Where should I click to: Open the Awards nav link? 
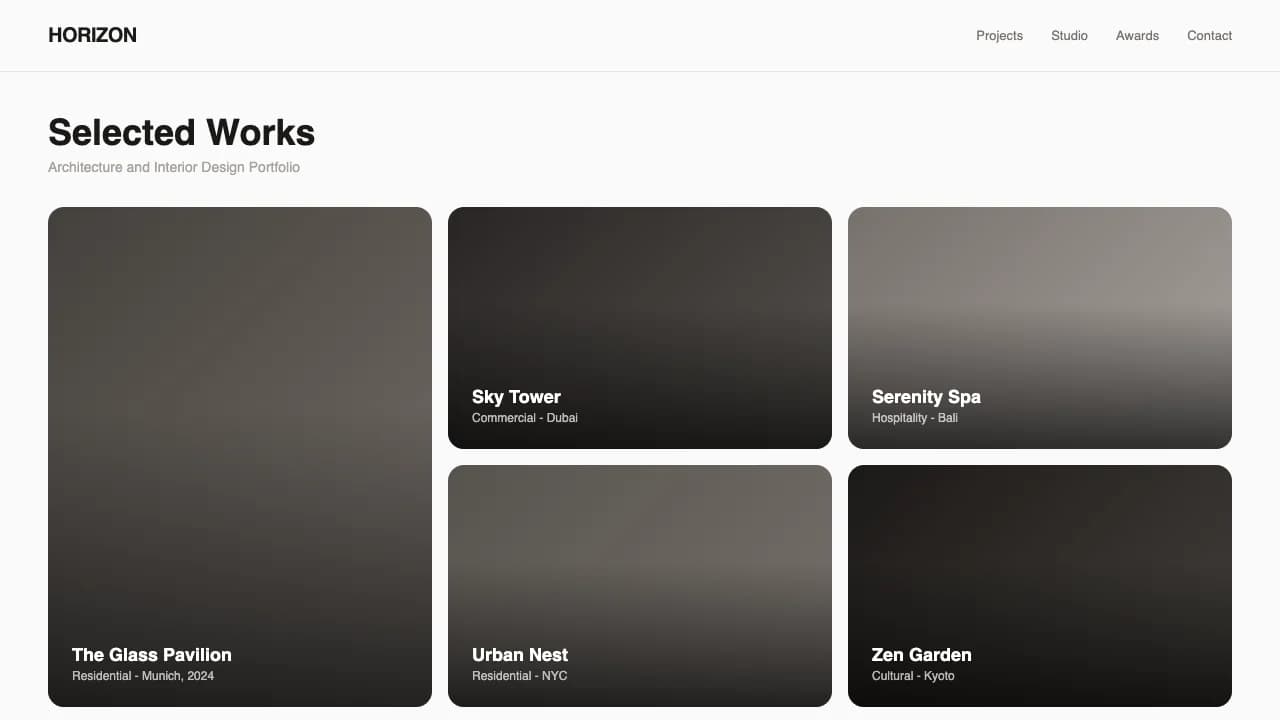(1137, 36)
